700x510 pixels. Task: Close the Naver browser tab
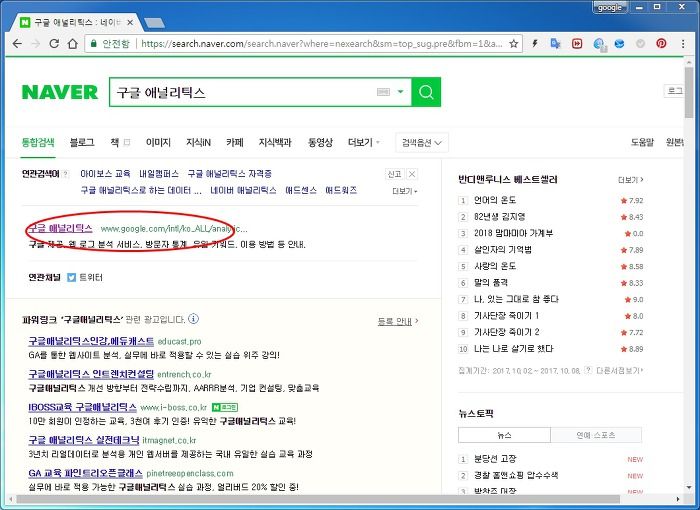click(x=130, y=22)
